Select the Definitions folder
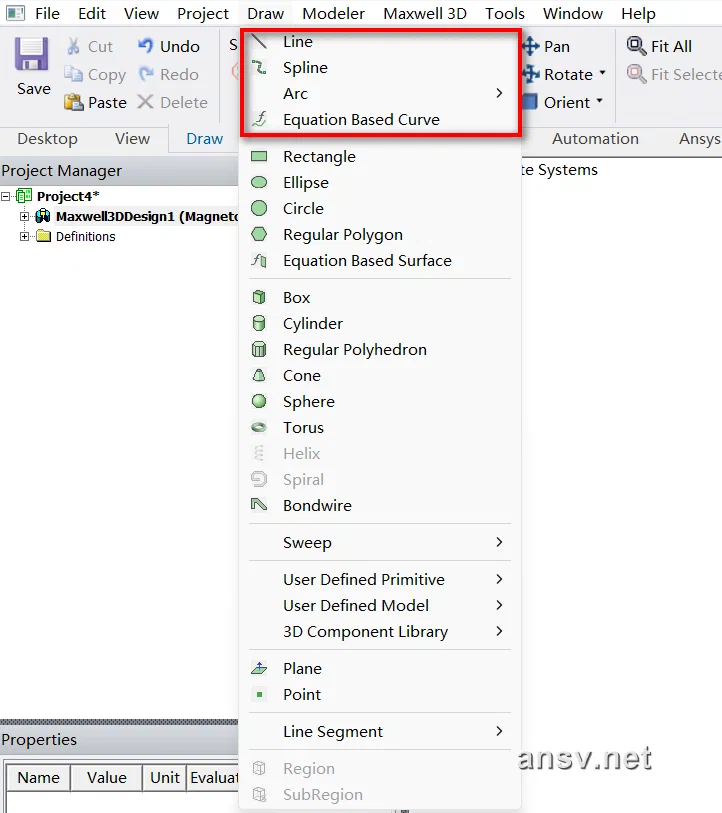The image size is (722, 813). tap(86, 236)
